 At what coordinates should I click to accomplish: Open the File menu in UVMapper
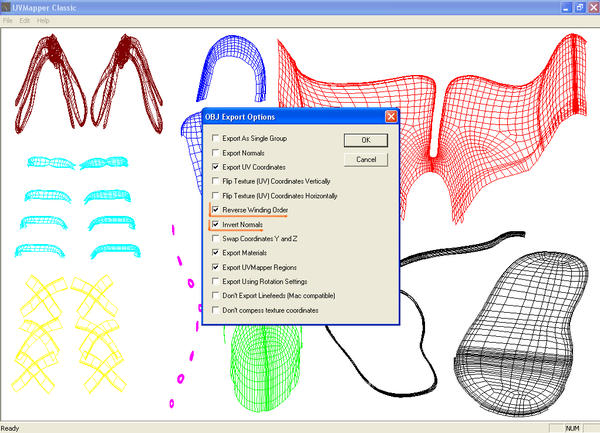click(8, 21)
